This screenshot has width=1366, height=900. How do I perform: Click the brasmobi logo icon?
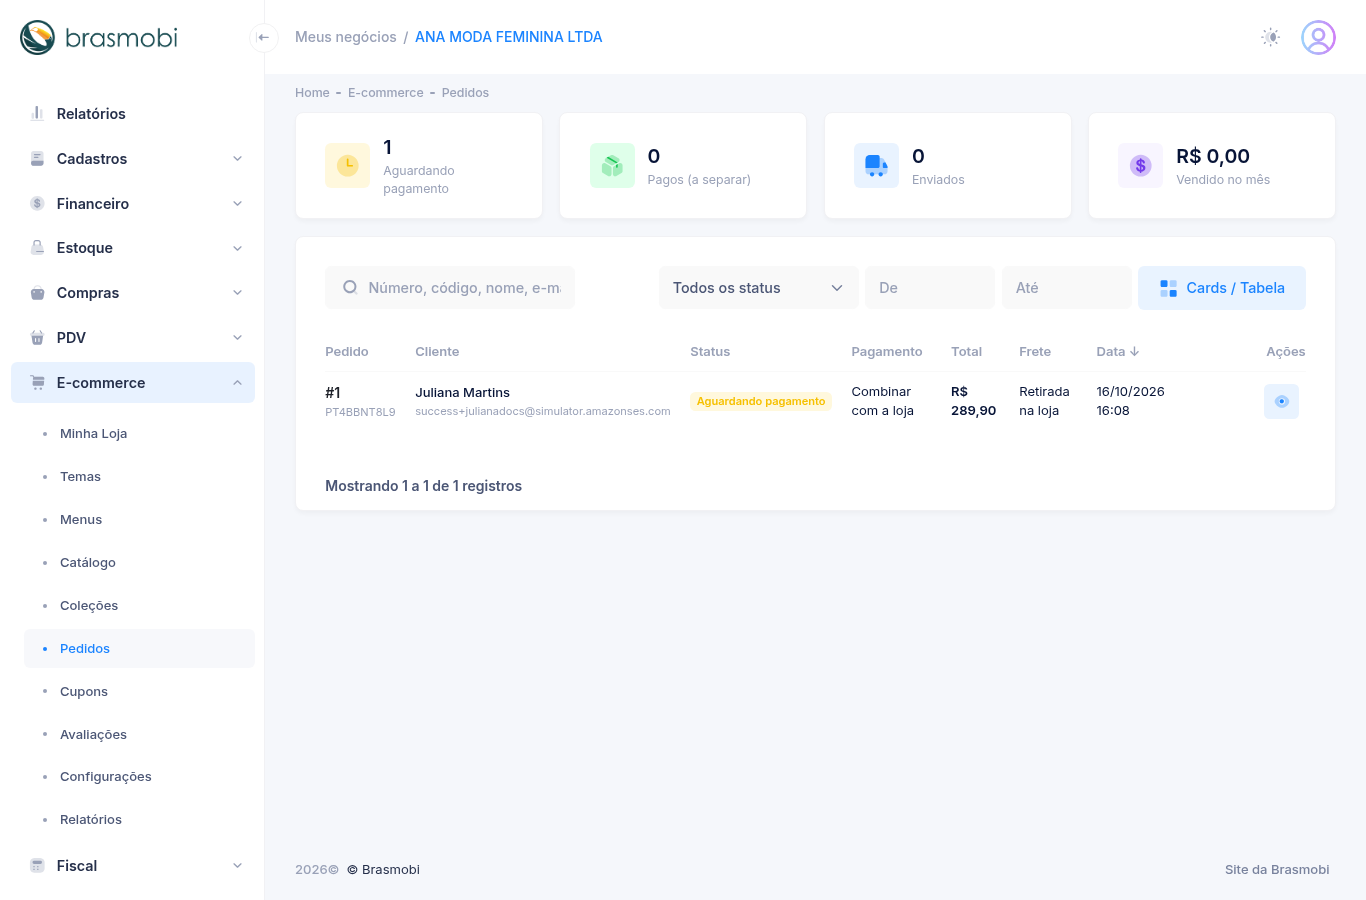(37, 37)
